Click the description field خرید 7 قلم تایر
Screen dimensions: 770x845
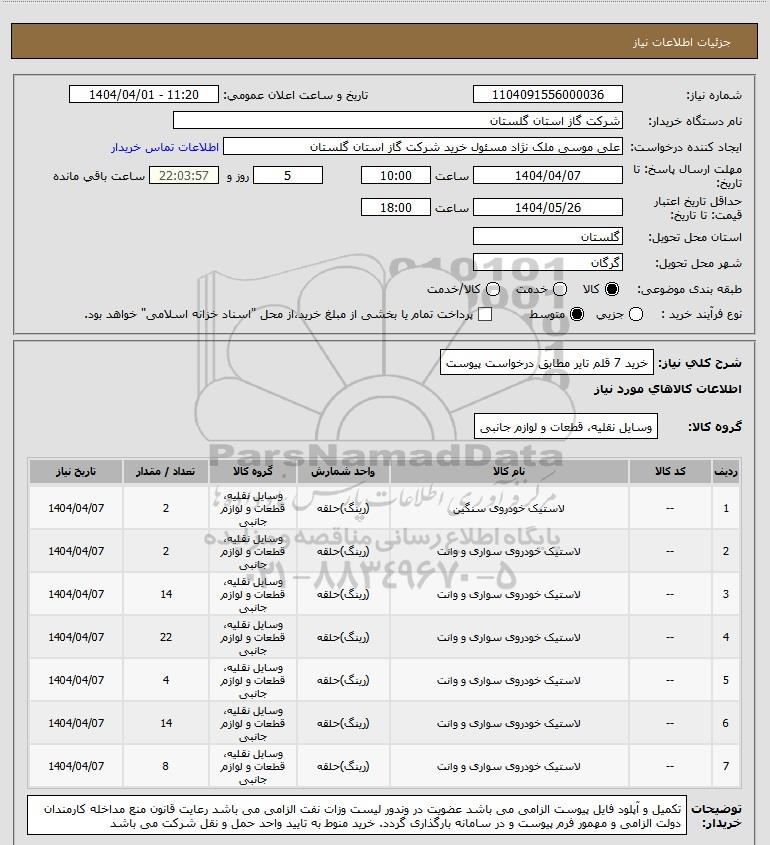[x=546, y=363]
